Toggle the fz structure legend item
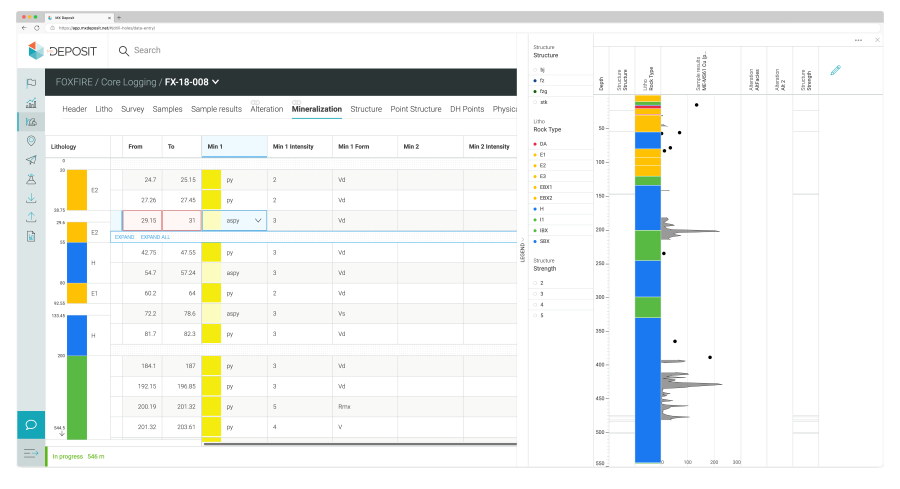This screenshot has width=900, height=489. [543, 80]
